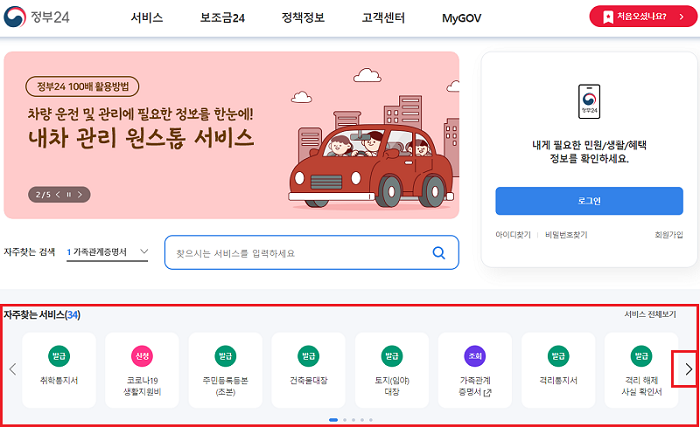This screenshot has width=700, height=427.
Task: Open the 아이디찾기 link
Action: tap(513, 235)
